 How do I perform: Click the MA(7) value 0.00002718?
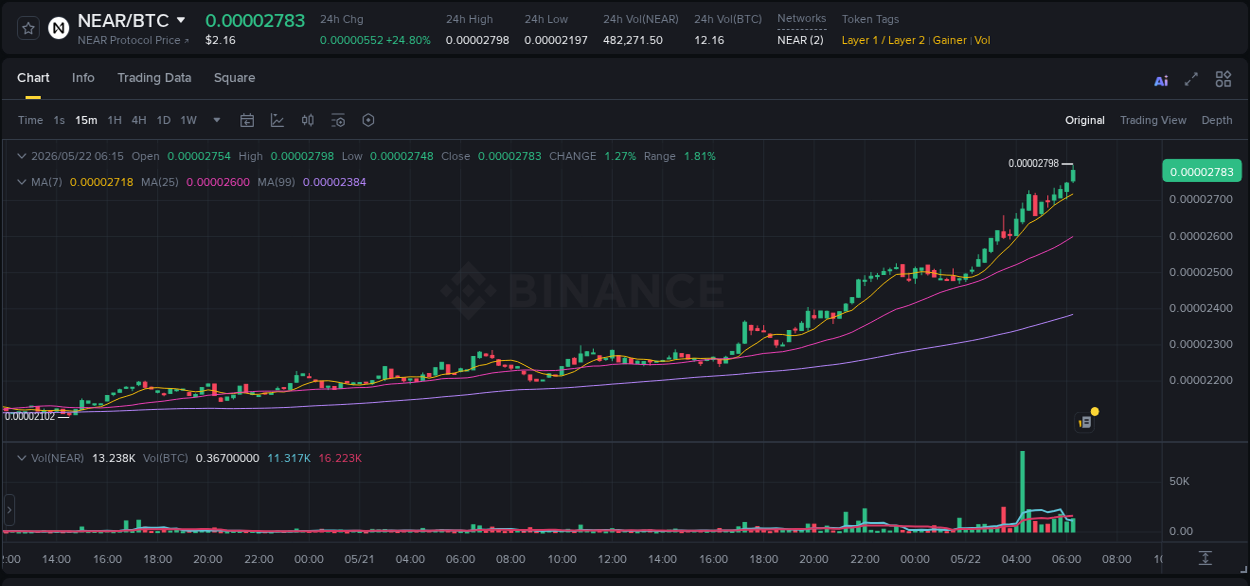(x=102, y=182)
